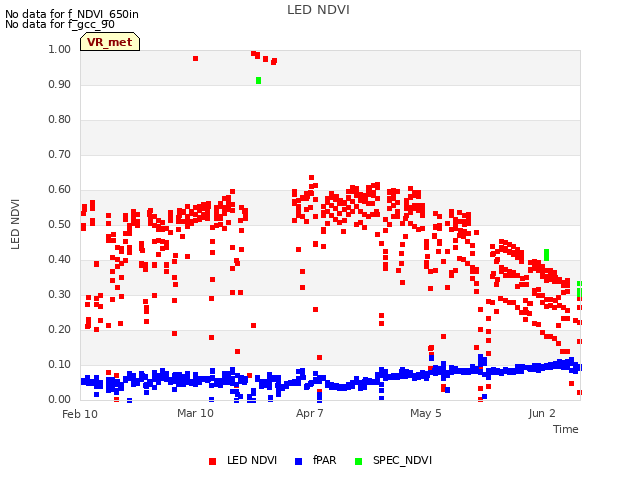The image size is (640, 480).
Task: Click the fPAR blue legend swatch
Action: [x=298, y=461]
